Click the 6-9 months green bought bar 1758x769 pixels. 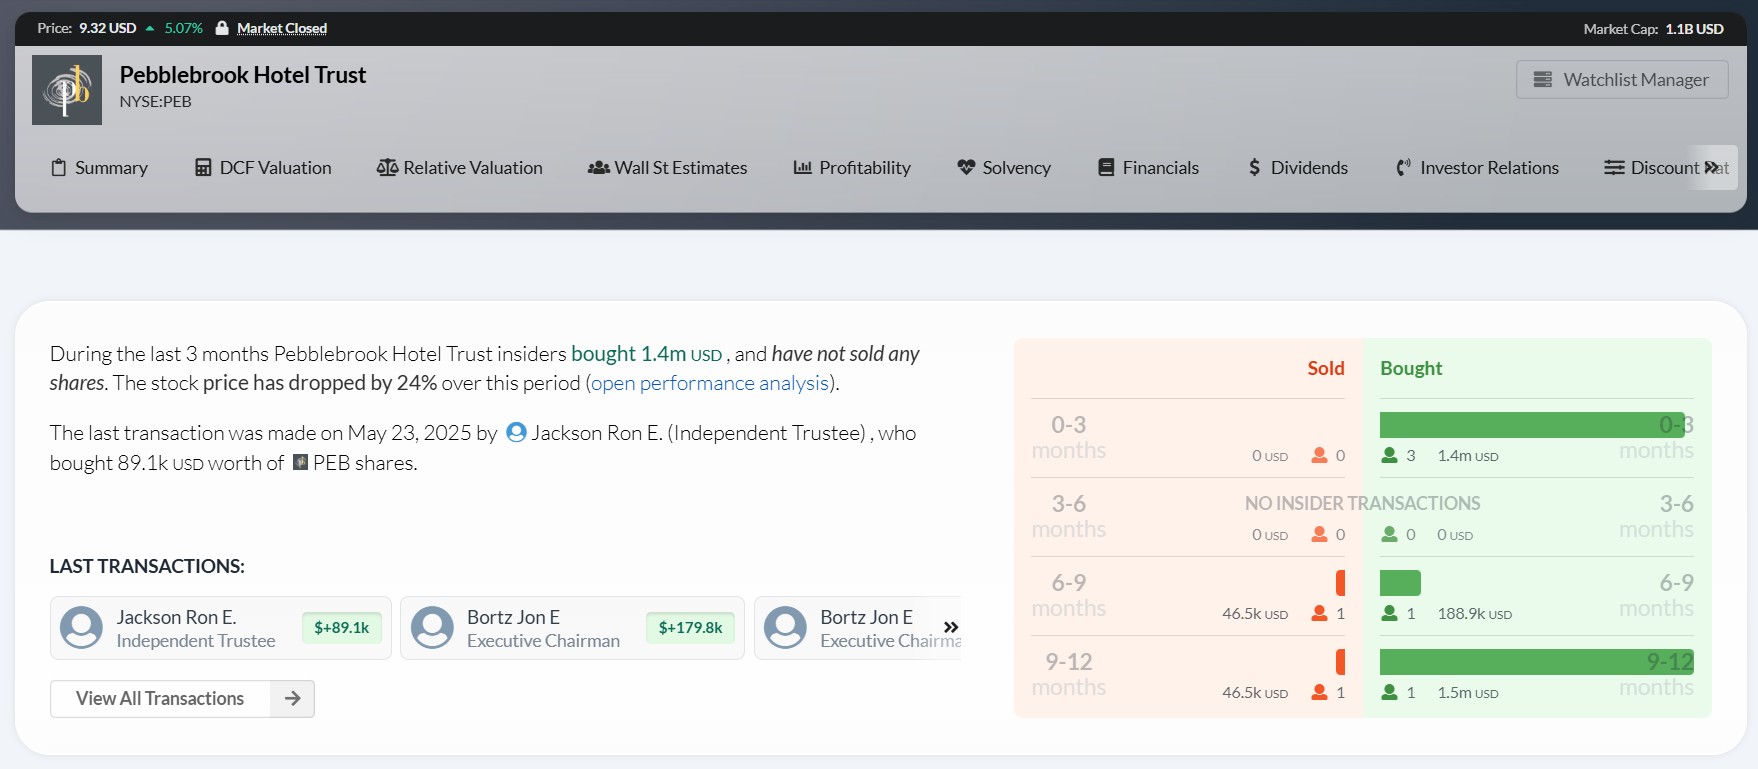[1400, 583]
